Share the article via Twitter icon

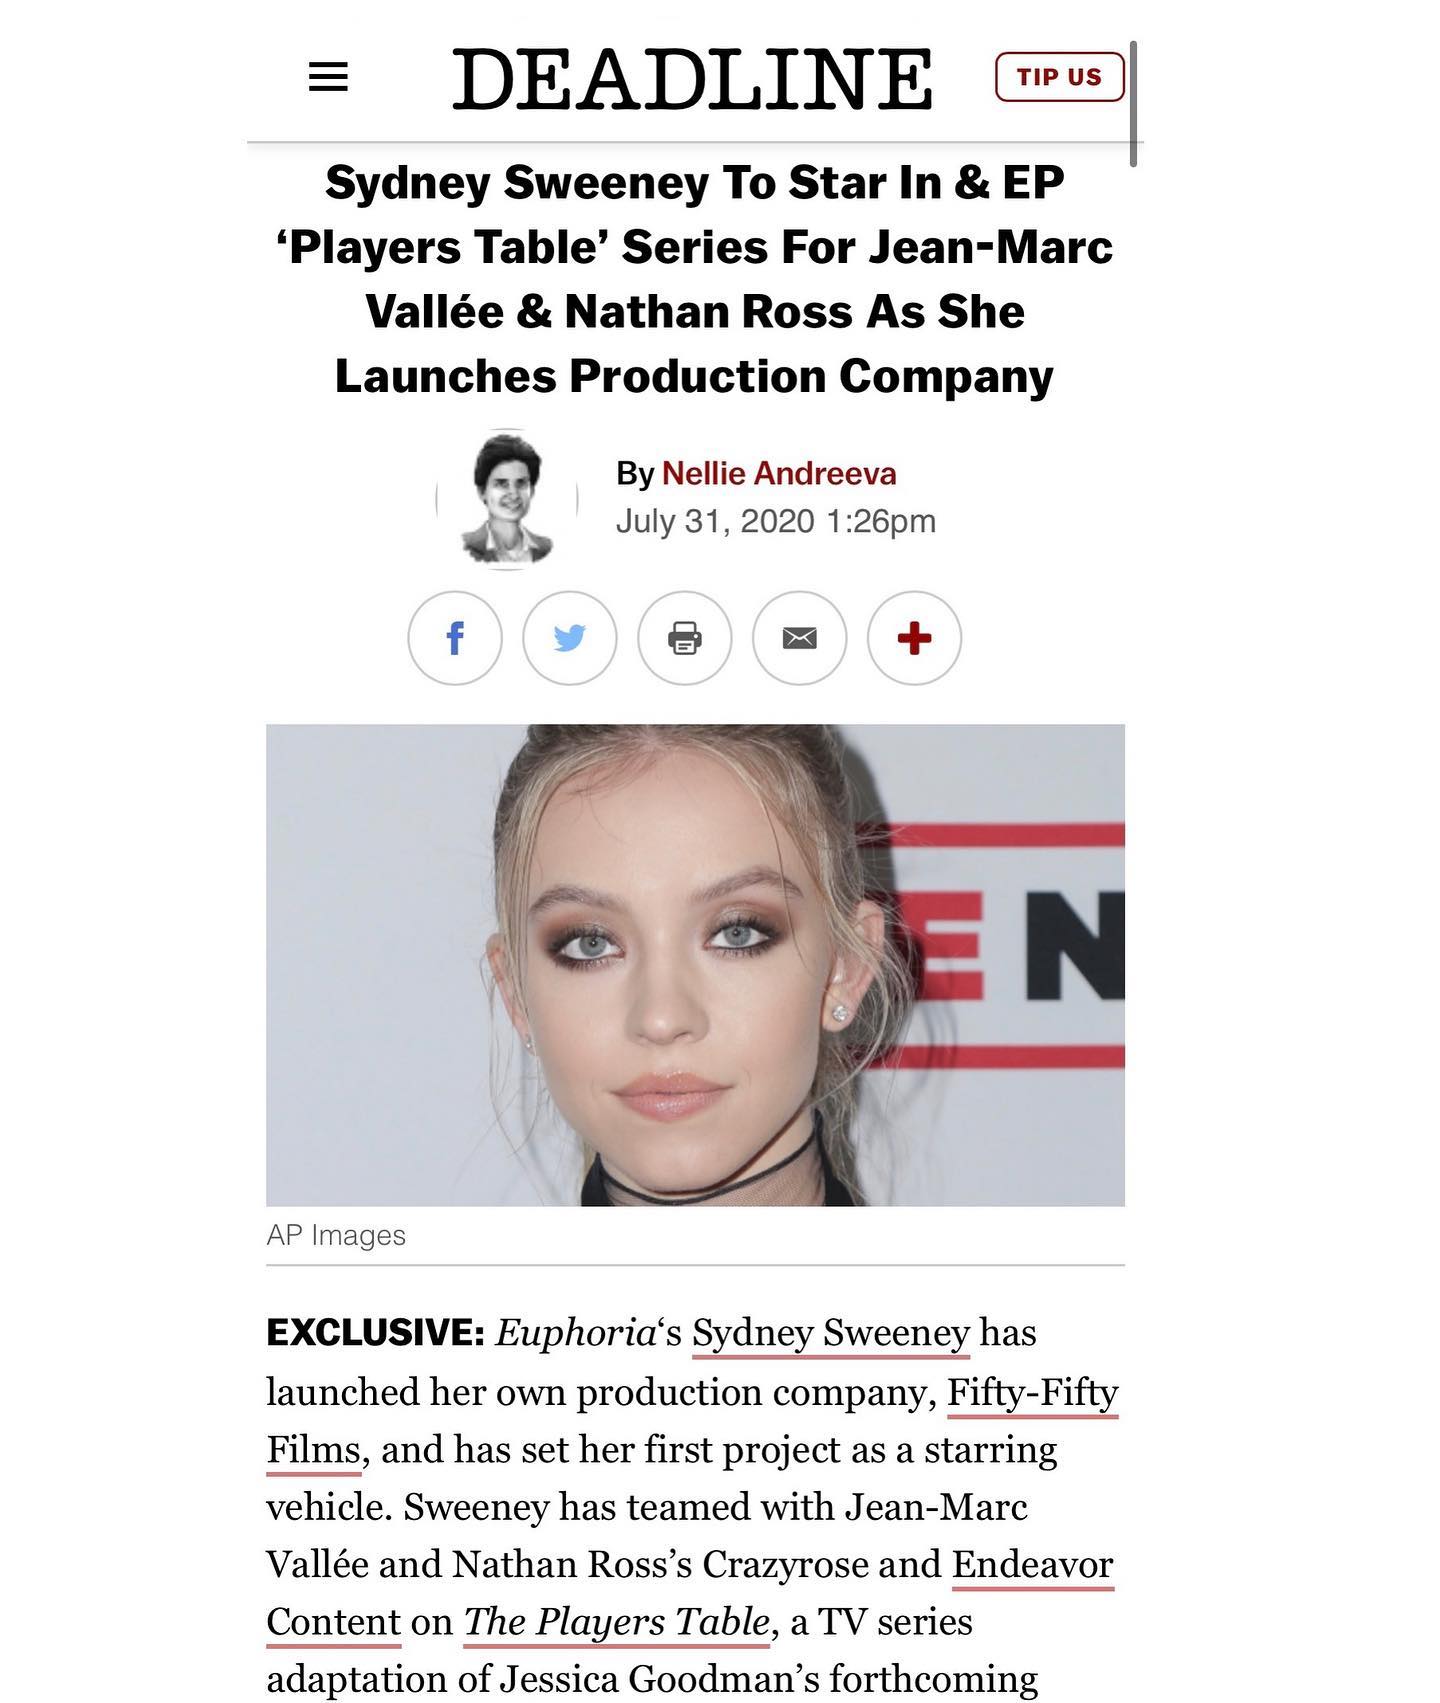570,638
